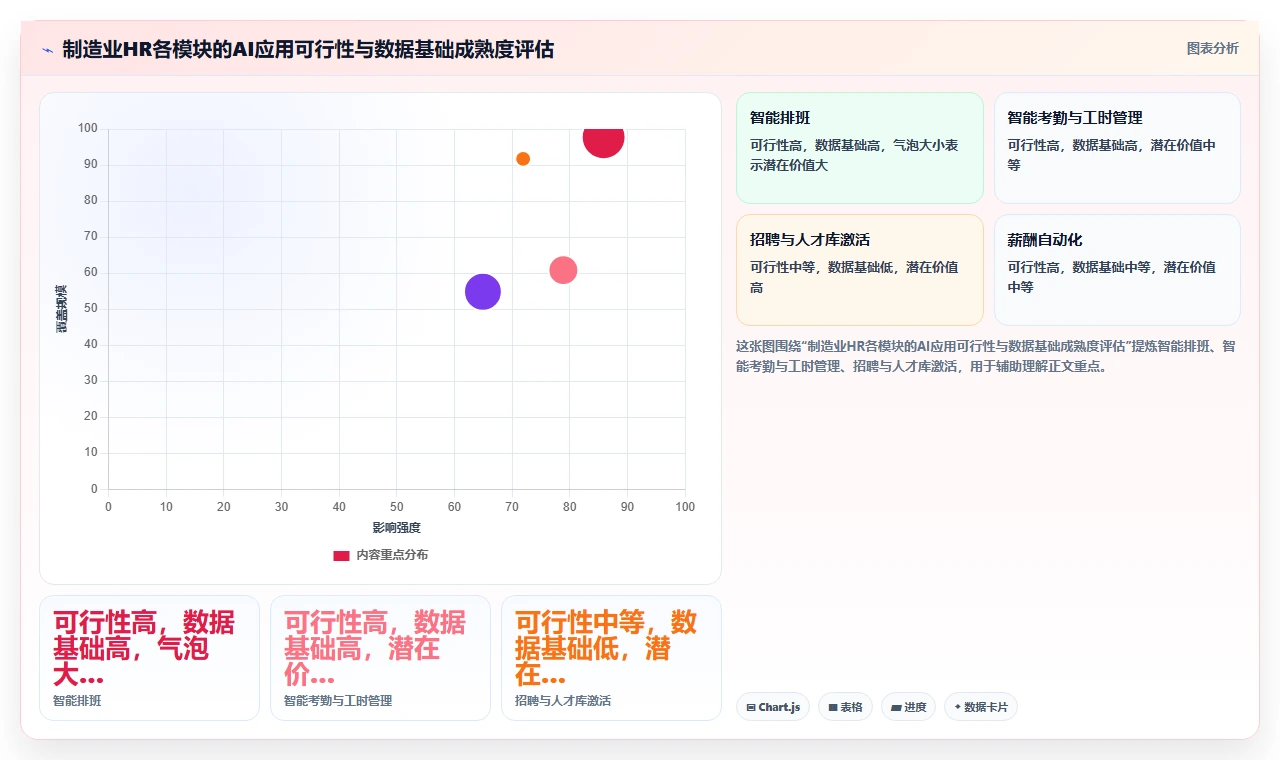Select the 进度 tag
The height and width of the screenshot is (760, 1280).
pyautogui.click(x=908, y=707)
